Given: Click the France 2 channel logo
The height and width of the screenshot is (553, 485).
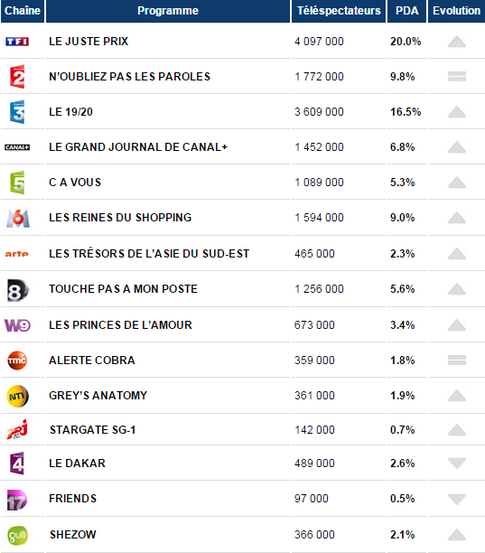Looking at the screenshot, I should (17, 77).
